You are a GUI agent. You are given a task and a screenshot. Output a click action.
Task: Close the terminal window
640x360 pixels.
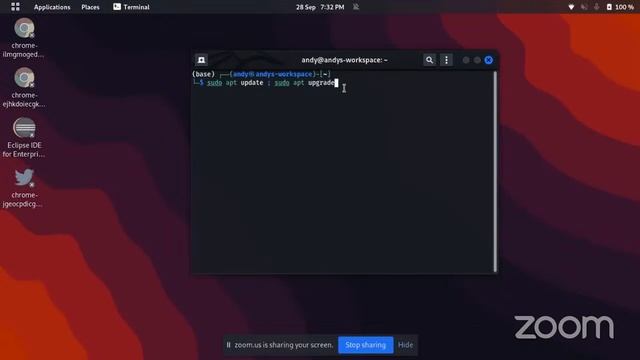click(489, 60)
